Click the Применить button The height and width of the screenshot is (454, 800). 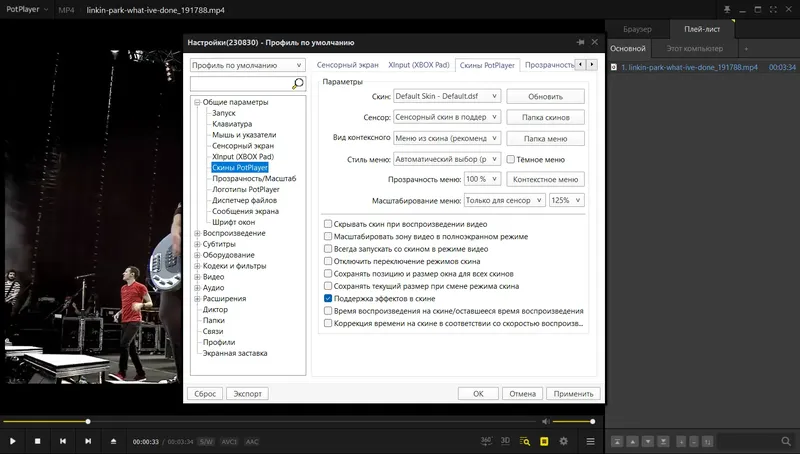pos(573,394)
